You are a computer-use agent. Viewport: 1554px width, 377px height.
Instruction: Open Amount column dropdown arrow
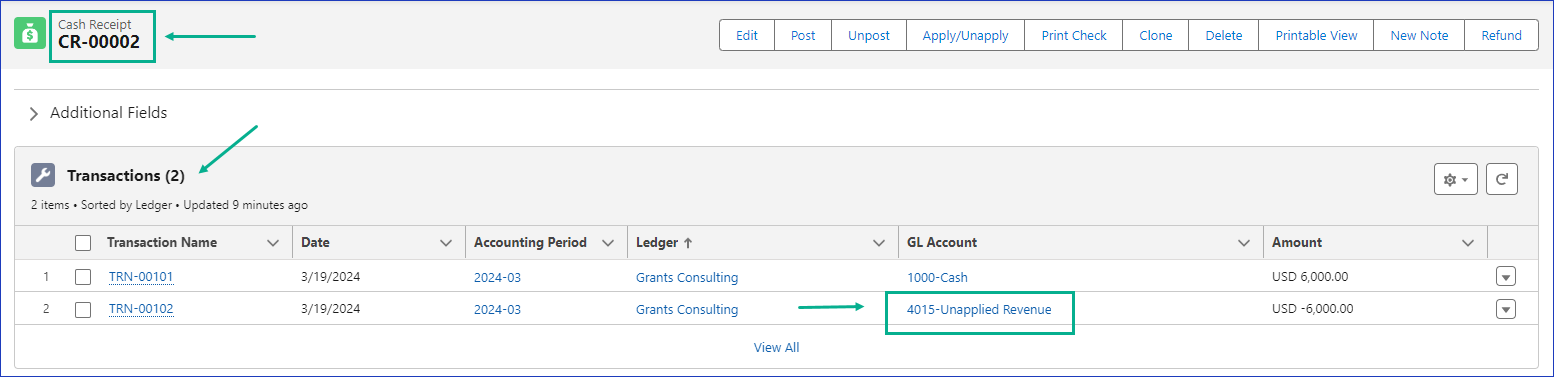pyautogui.click(x=1468, y=243)
